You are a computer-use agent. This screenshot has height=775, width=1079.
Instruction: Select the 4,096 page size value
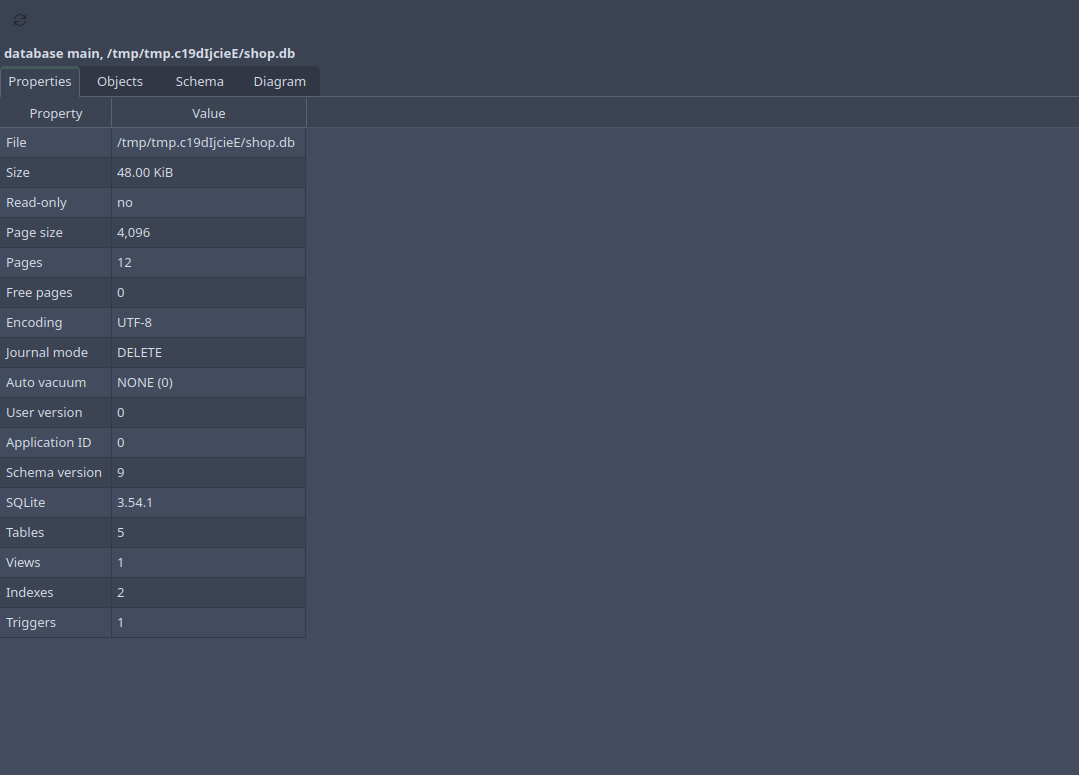click(x=209, y=233)
